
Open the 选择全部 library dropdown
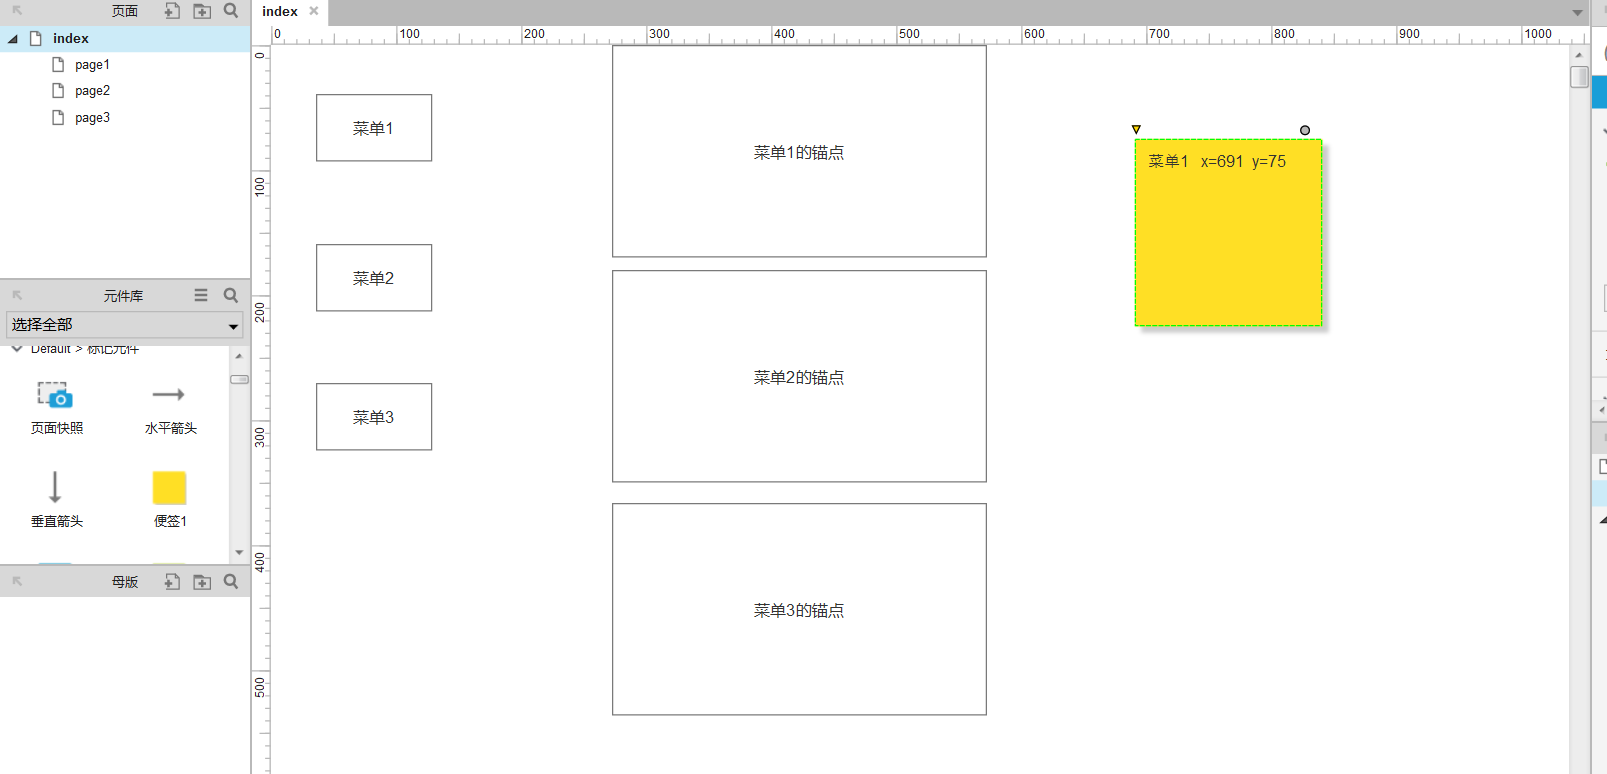pos(125,325)
